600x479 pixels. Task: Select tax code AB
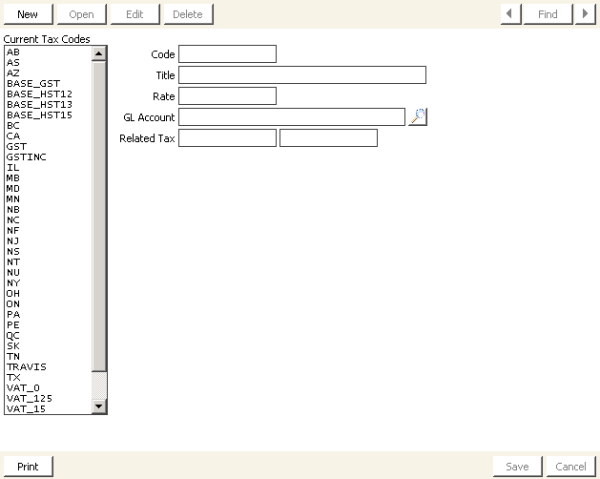[48, 52]
